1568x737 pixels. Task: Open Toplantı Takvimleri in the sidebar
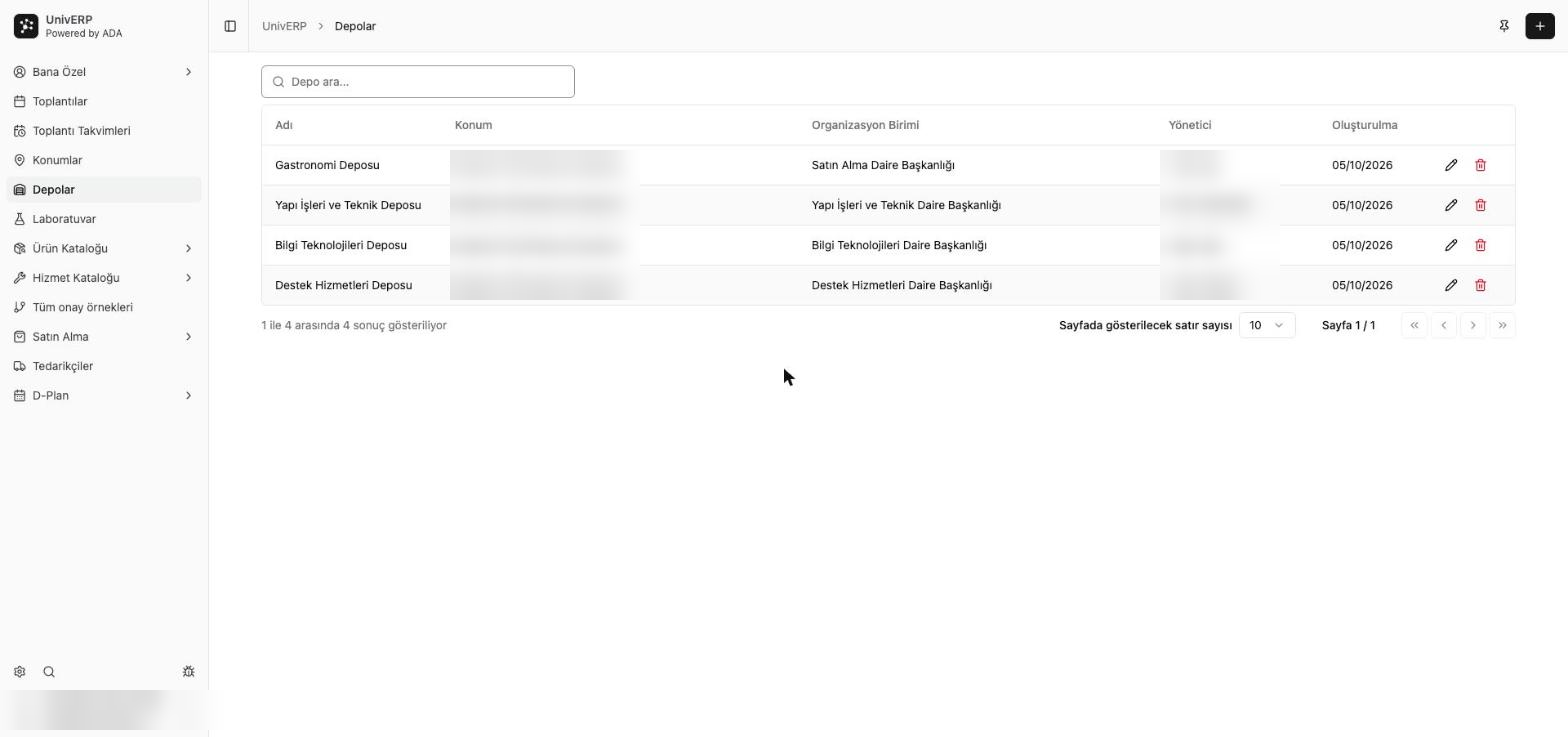click(104, 131)
